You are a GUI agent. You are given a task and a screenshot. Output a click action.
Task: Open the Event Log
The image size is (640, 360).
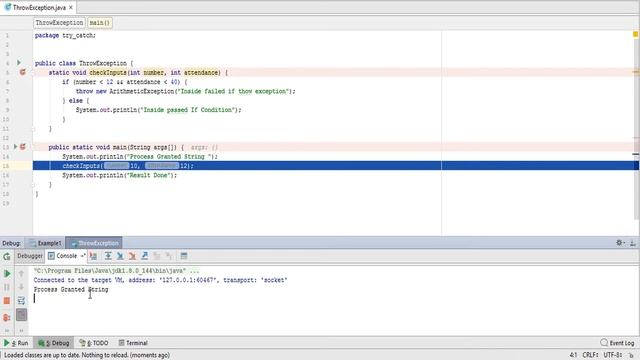(x=618, y=343)
